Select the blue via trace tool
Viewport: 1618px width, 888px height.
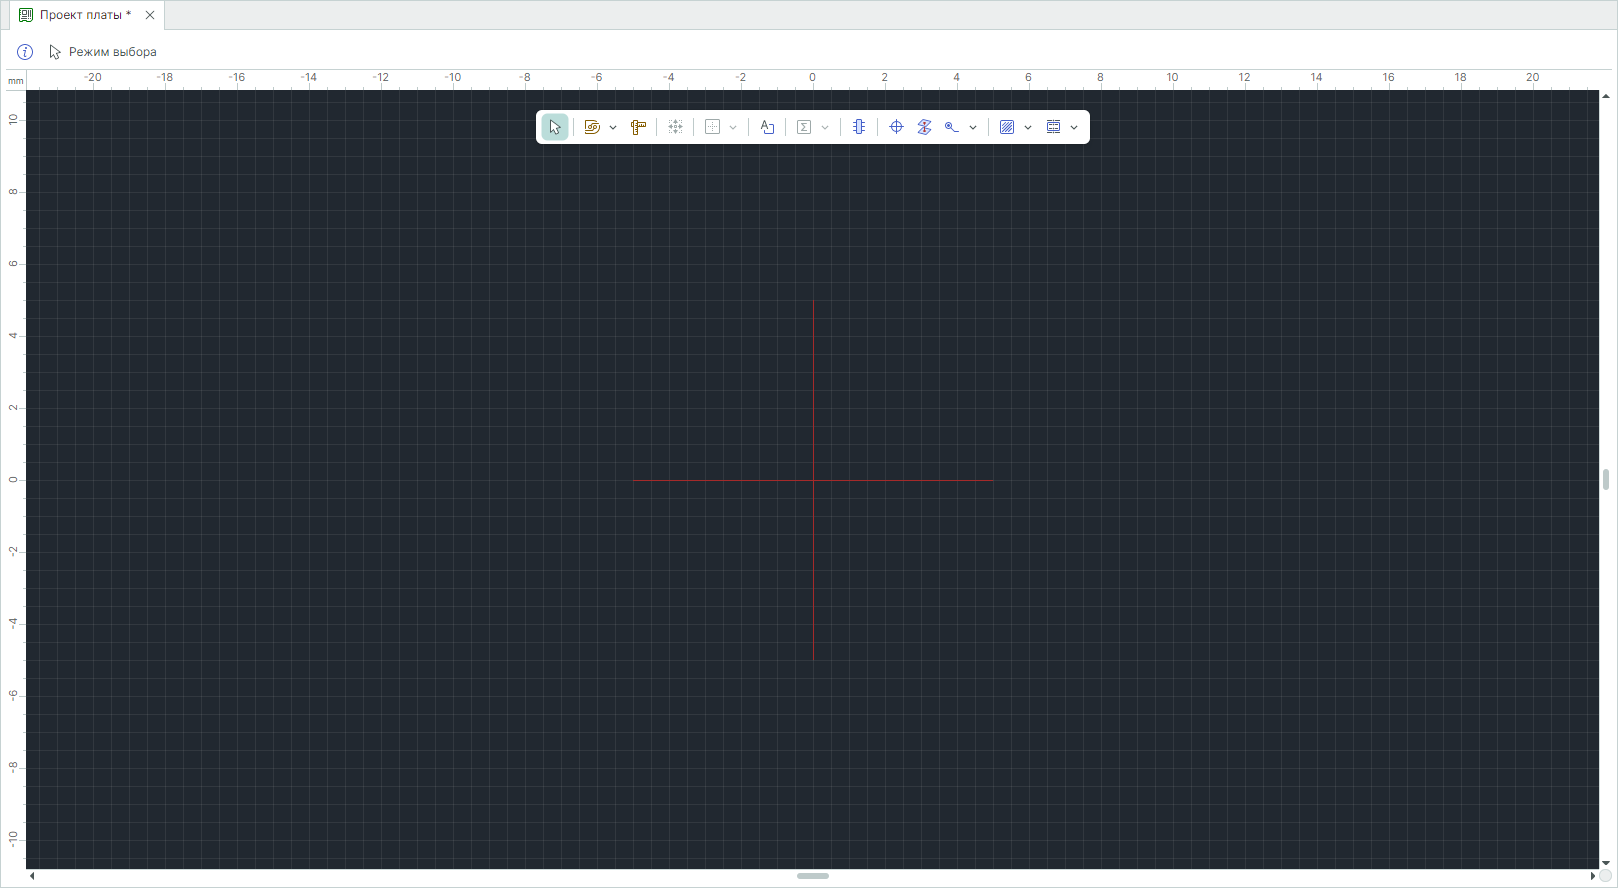click(952, 127)
